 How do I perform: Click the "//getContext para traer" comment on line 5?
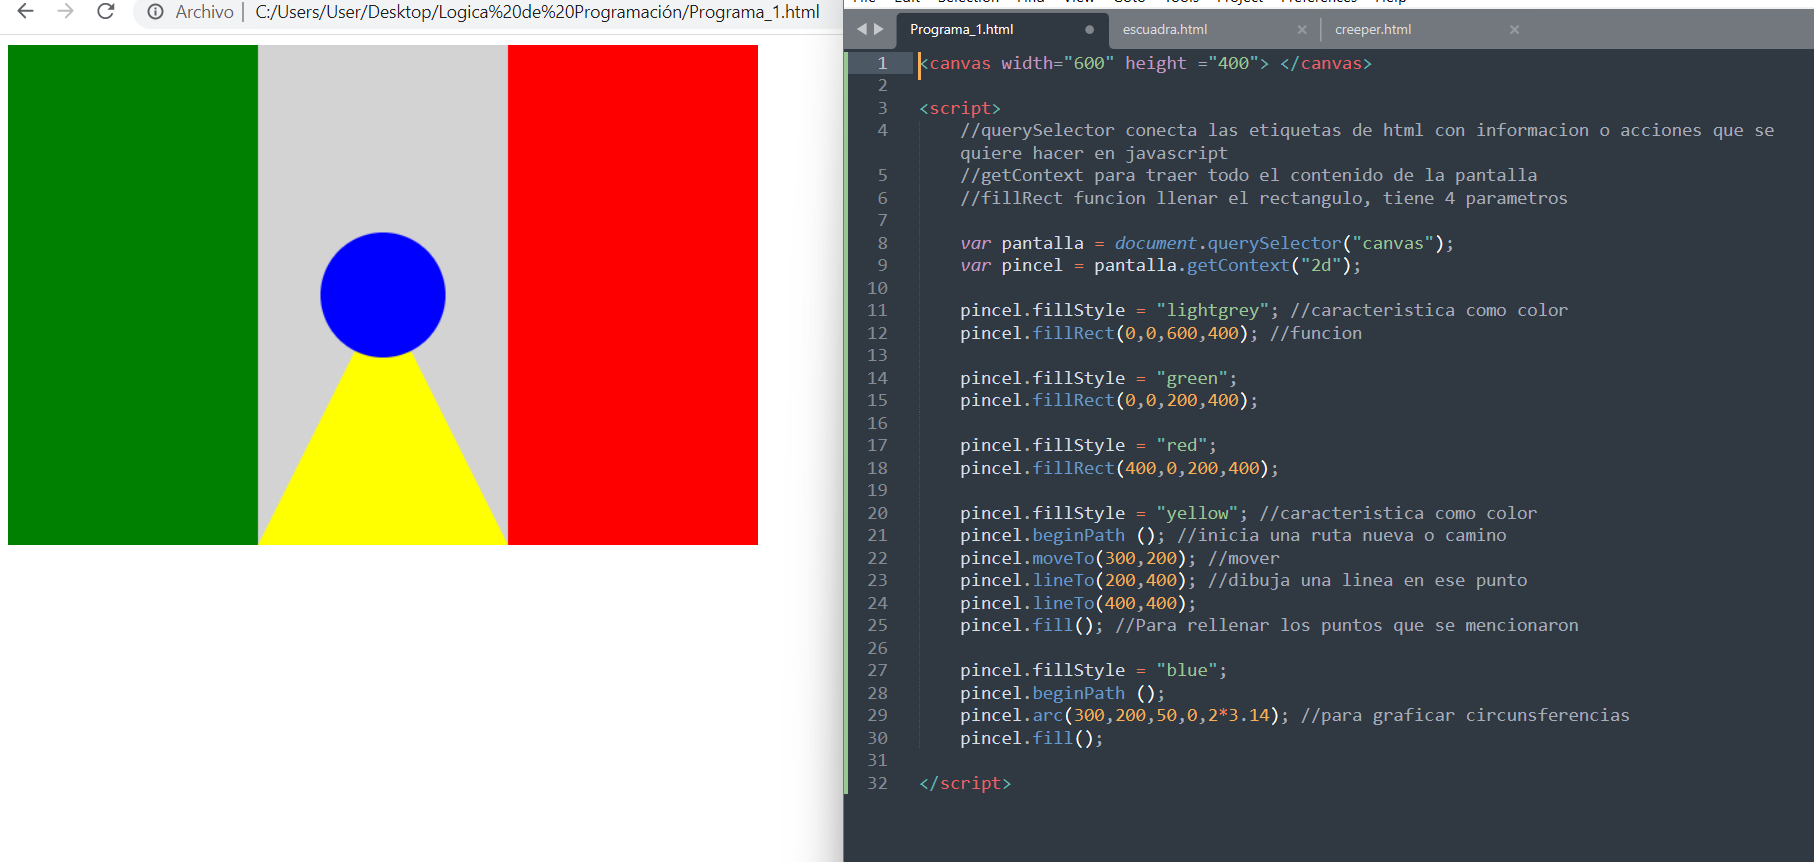(x=1248, y=175)
